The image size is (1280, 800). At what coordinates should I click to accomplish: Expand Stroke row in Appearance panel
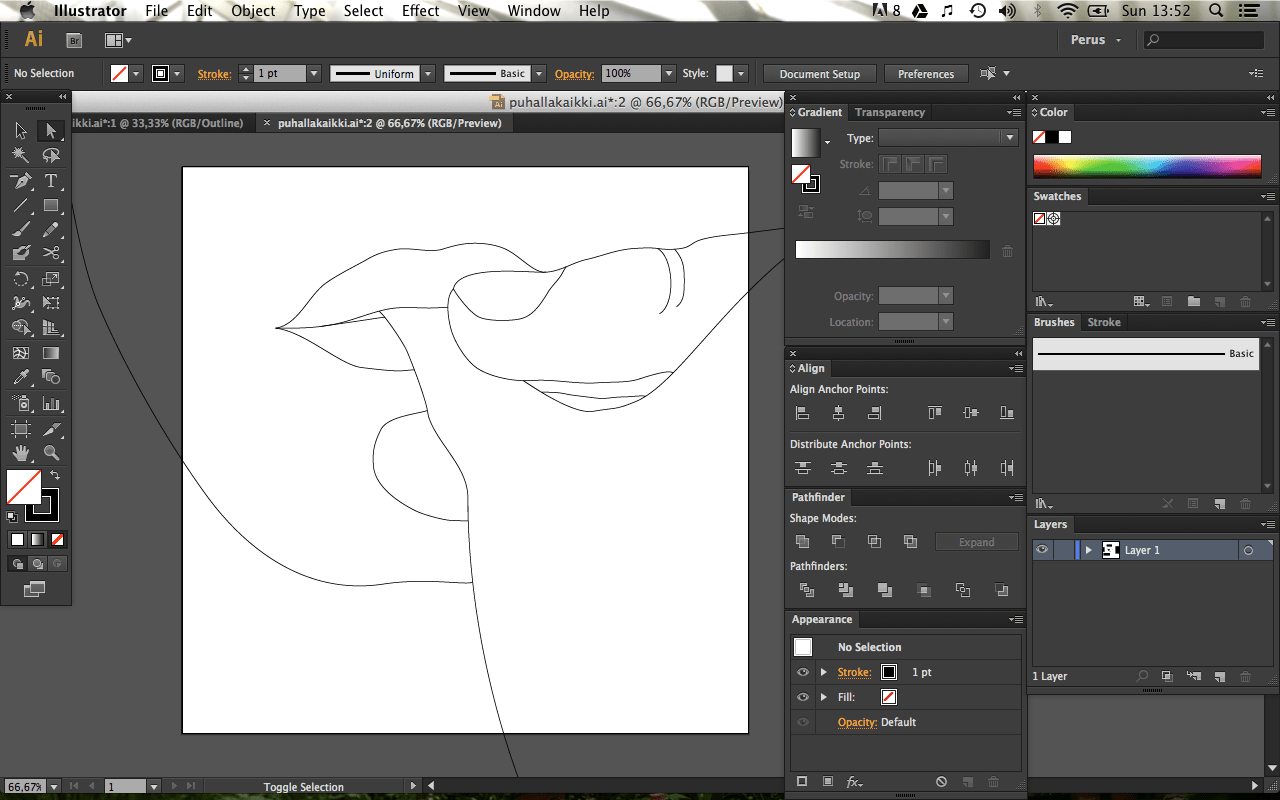tap(824, 672)
